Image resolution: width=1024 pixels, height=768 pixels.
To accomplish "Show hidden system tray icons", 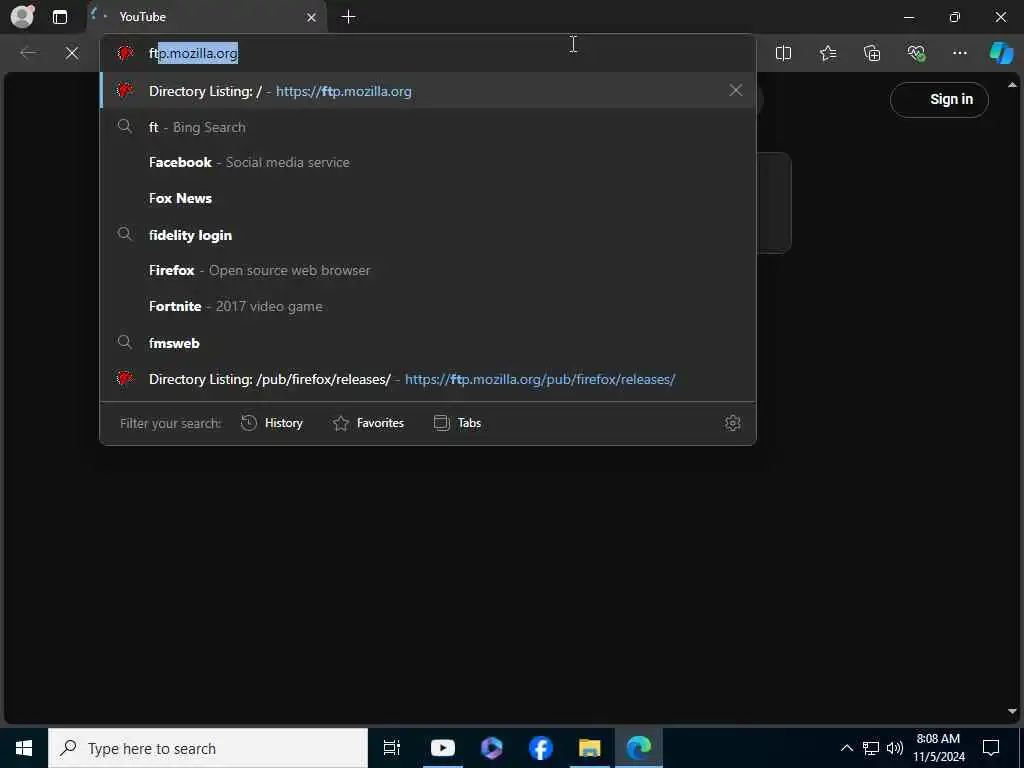I will pyautogui.click(x=846, y=748).
